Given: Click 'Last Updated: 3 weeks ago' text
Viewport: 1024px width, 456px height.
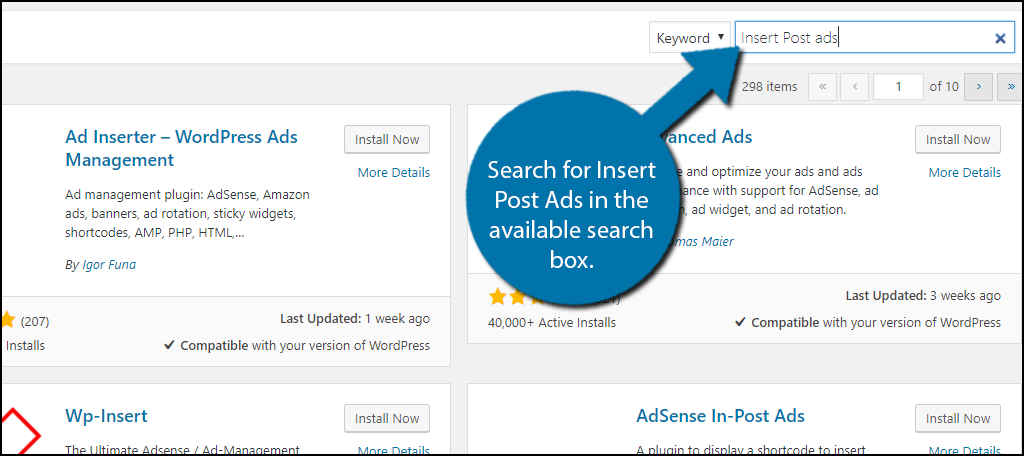Looking at the screenshot, I should pos(923,295).
